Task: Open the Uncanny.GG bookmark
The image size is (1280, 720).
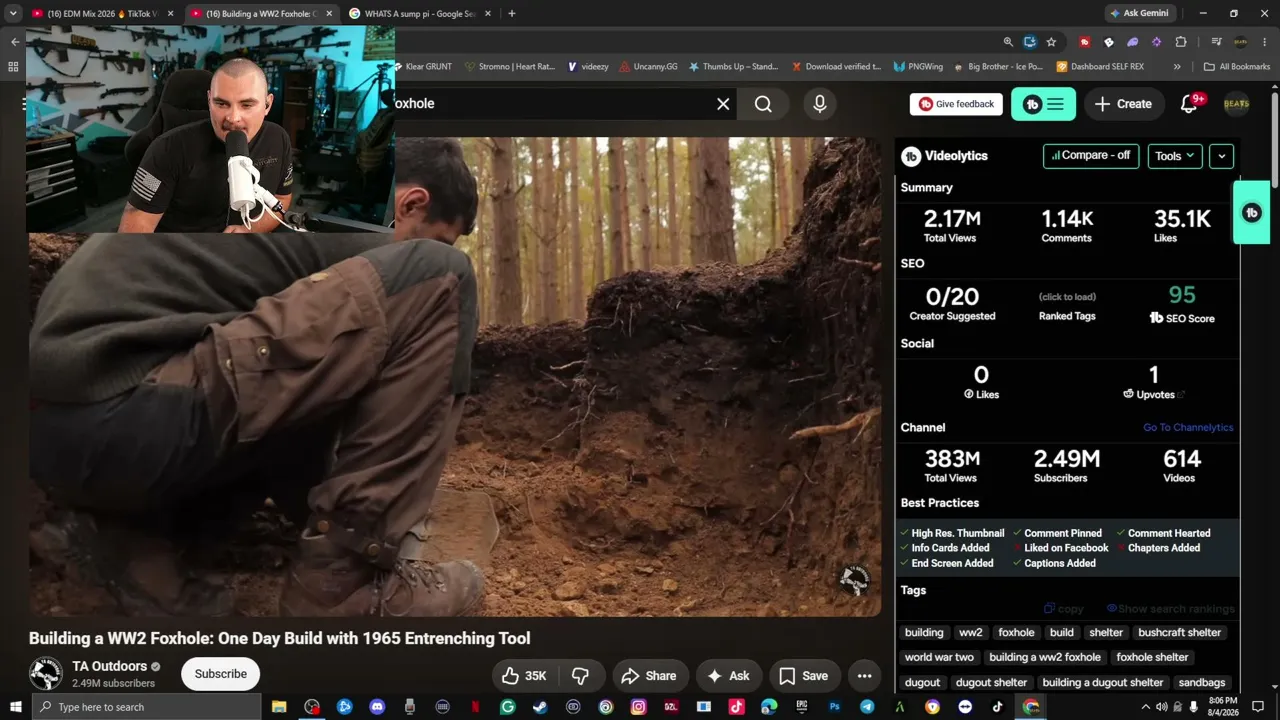Action: pos(648,67)
